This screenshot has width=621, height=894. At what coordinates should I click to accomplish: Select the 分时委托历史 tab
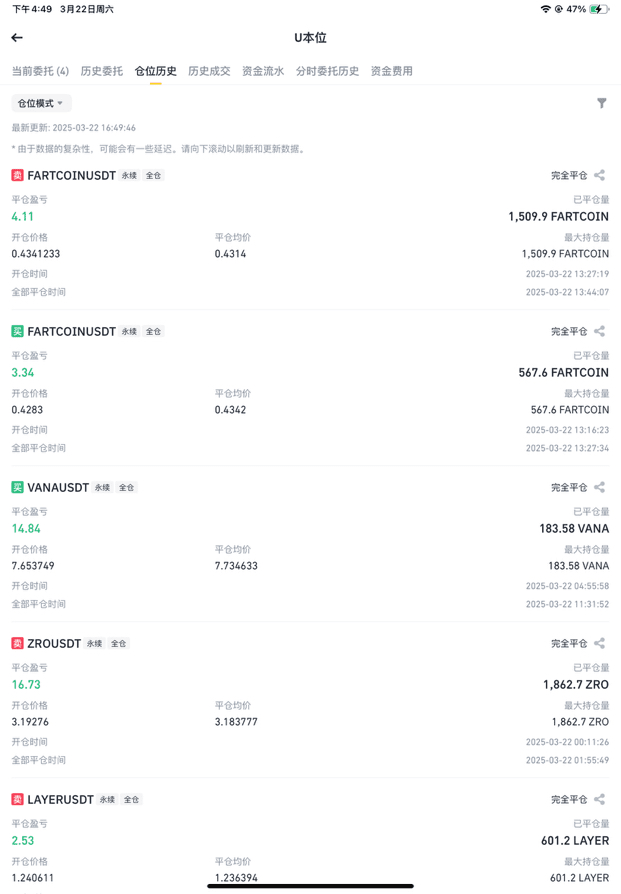pos(327,71)
